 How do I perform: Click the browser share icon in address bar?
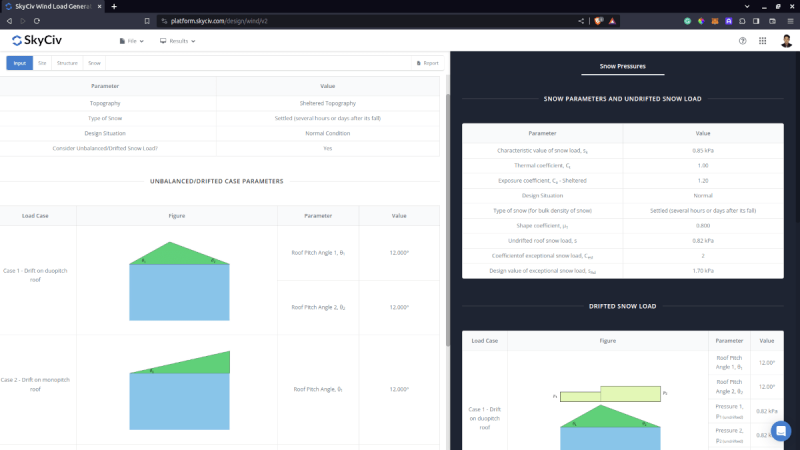pos(581,20)
